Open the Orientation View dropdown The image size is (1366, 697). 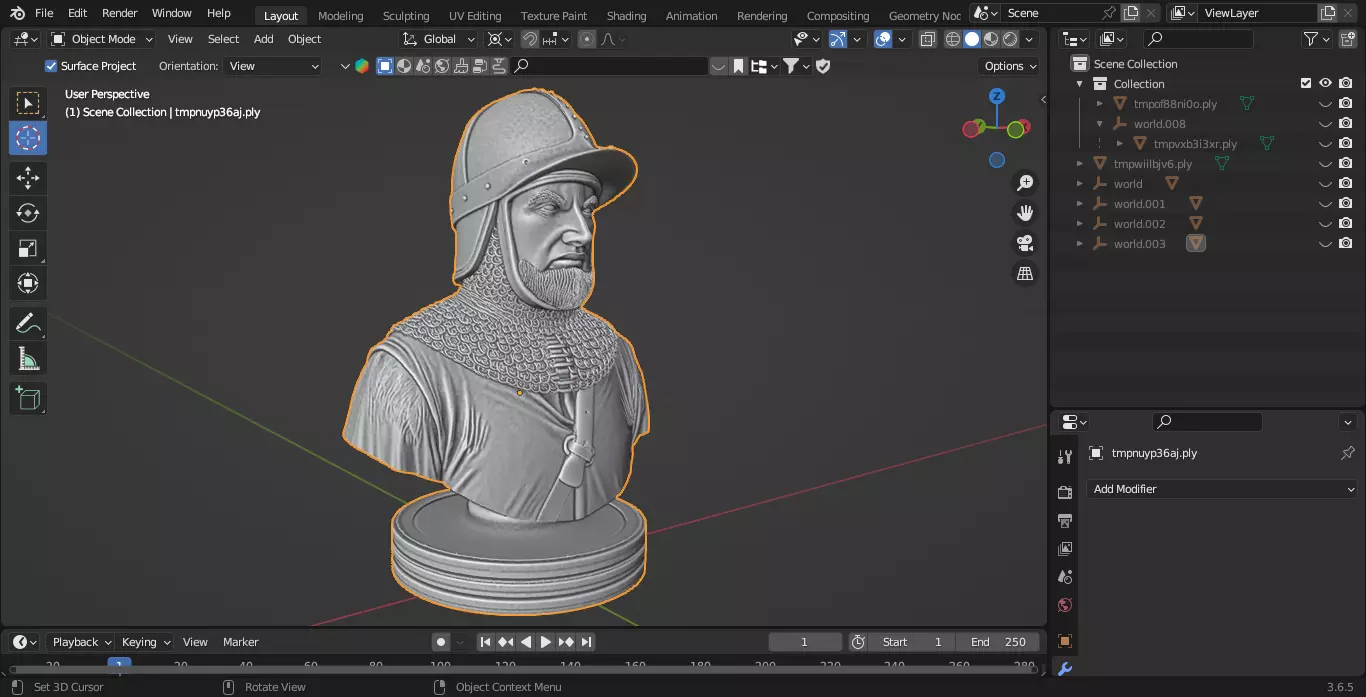[x=273, y=66]
